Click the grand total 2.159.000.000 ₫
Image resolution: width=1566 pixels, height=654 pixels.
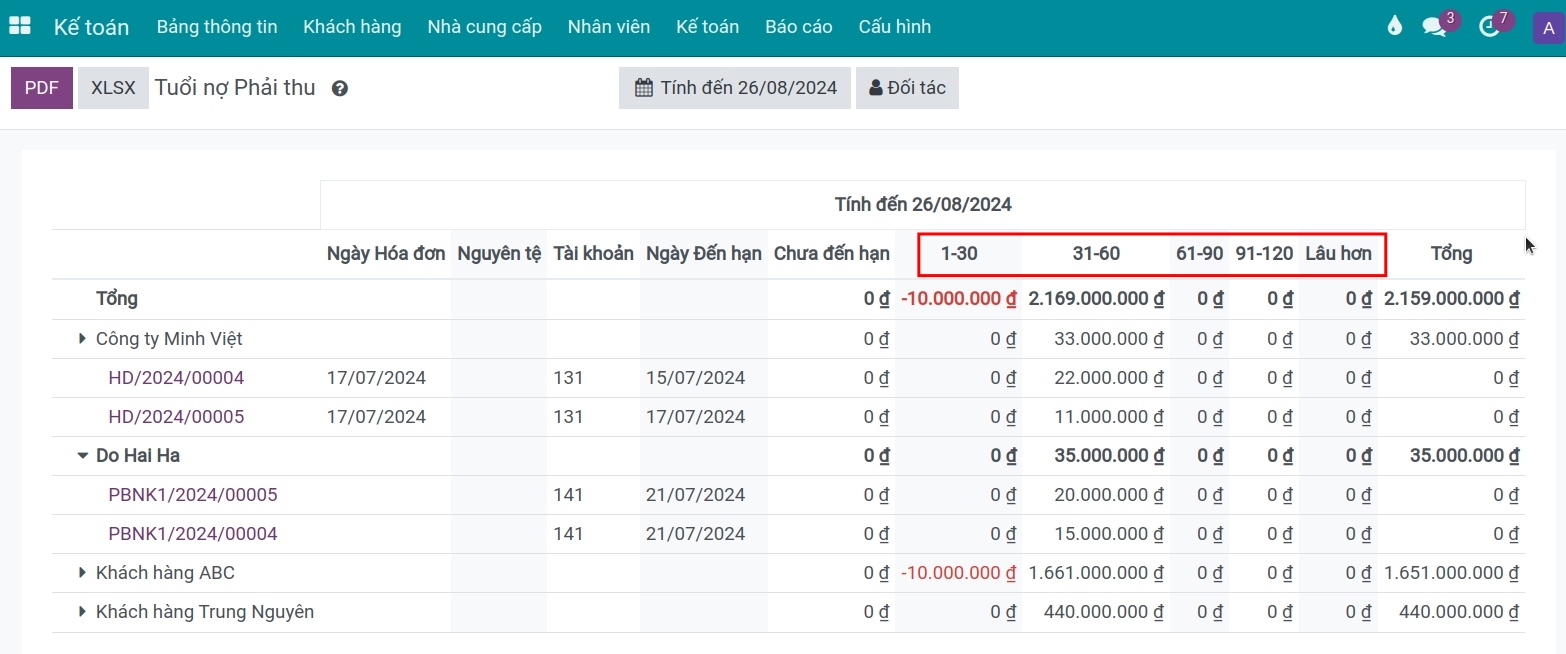tap(1452, 299)
